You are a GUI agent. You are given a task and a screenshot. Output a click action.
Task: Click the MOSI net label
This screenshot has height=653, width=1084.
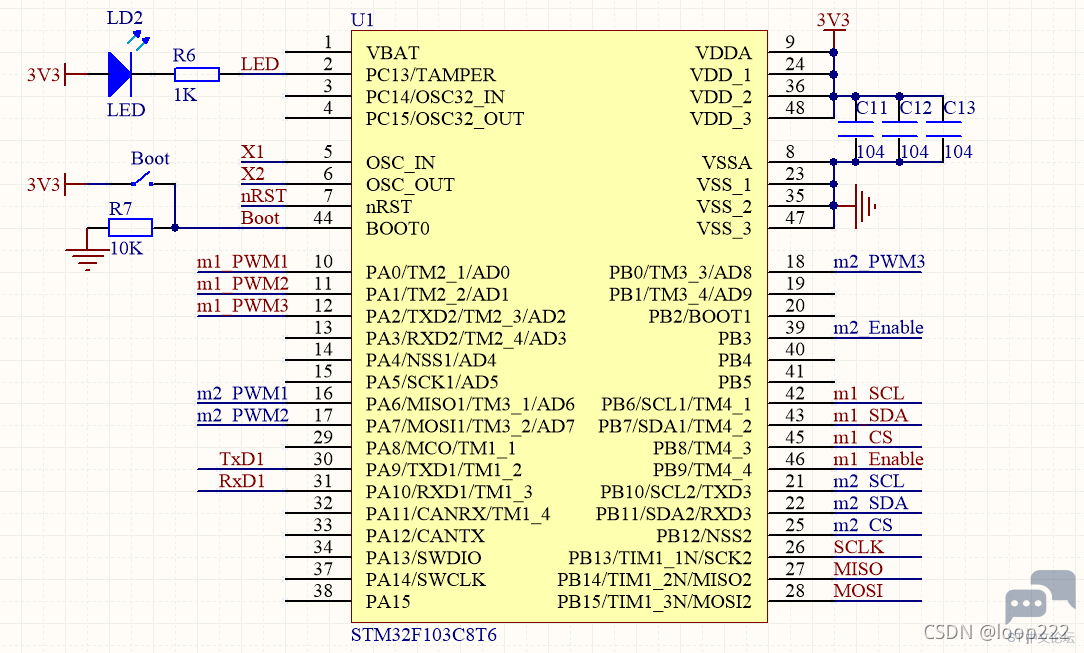(x=857, y=591)
